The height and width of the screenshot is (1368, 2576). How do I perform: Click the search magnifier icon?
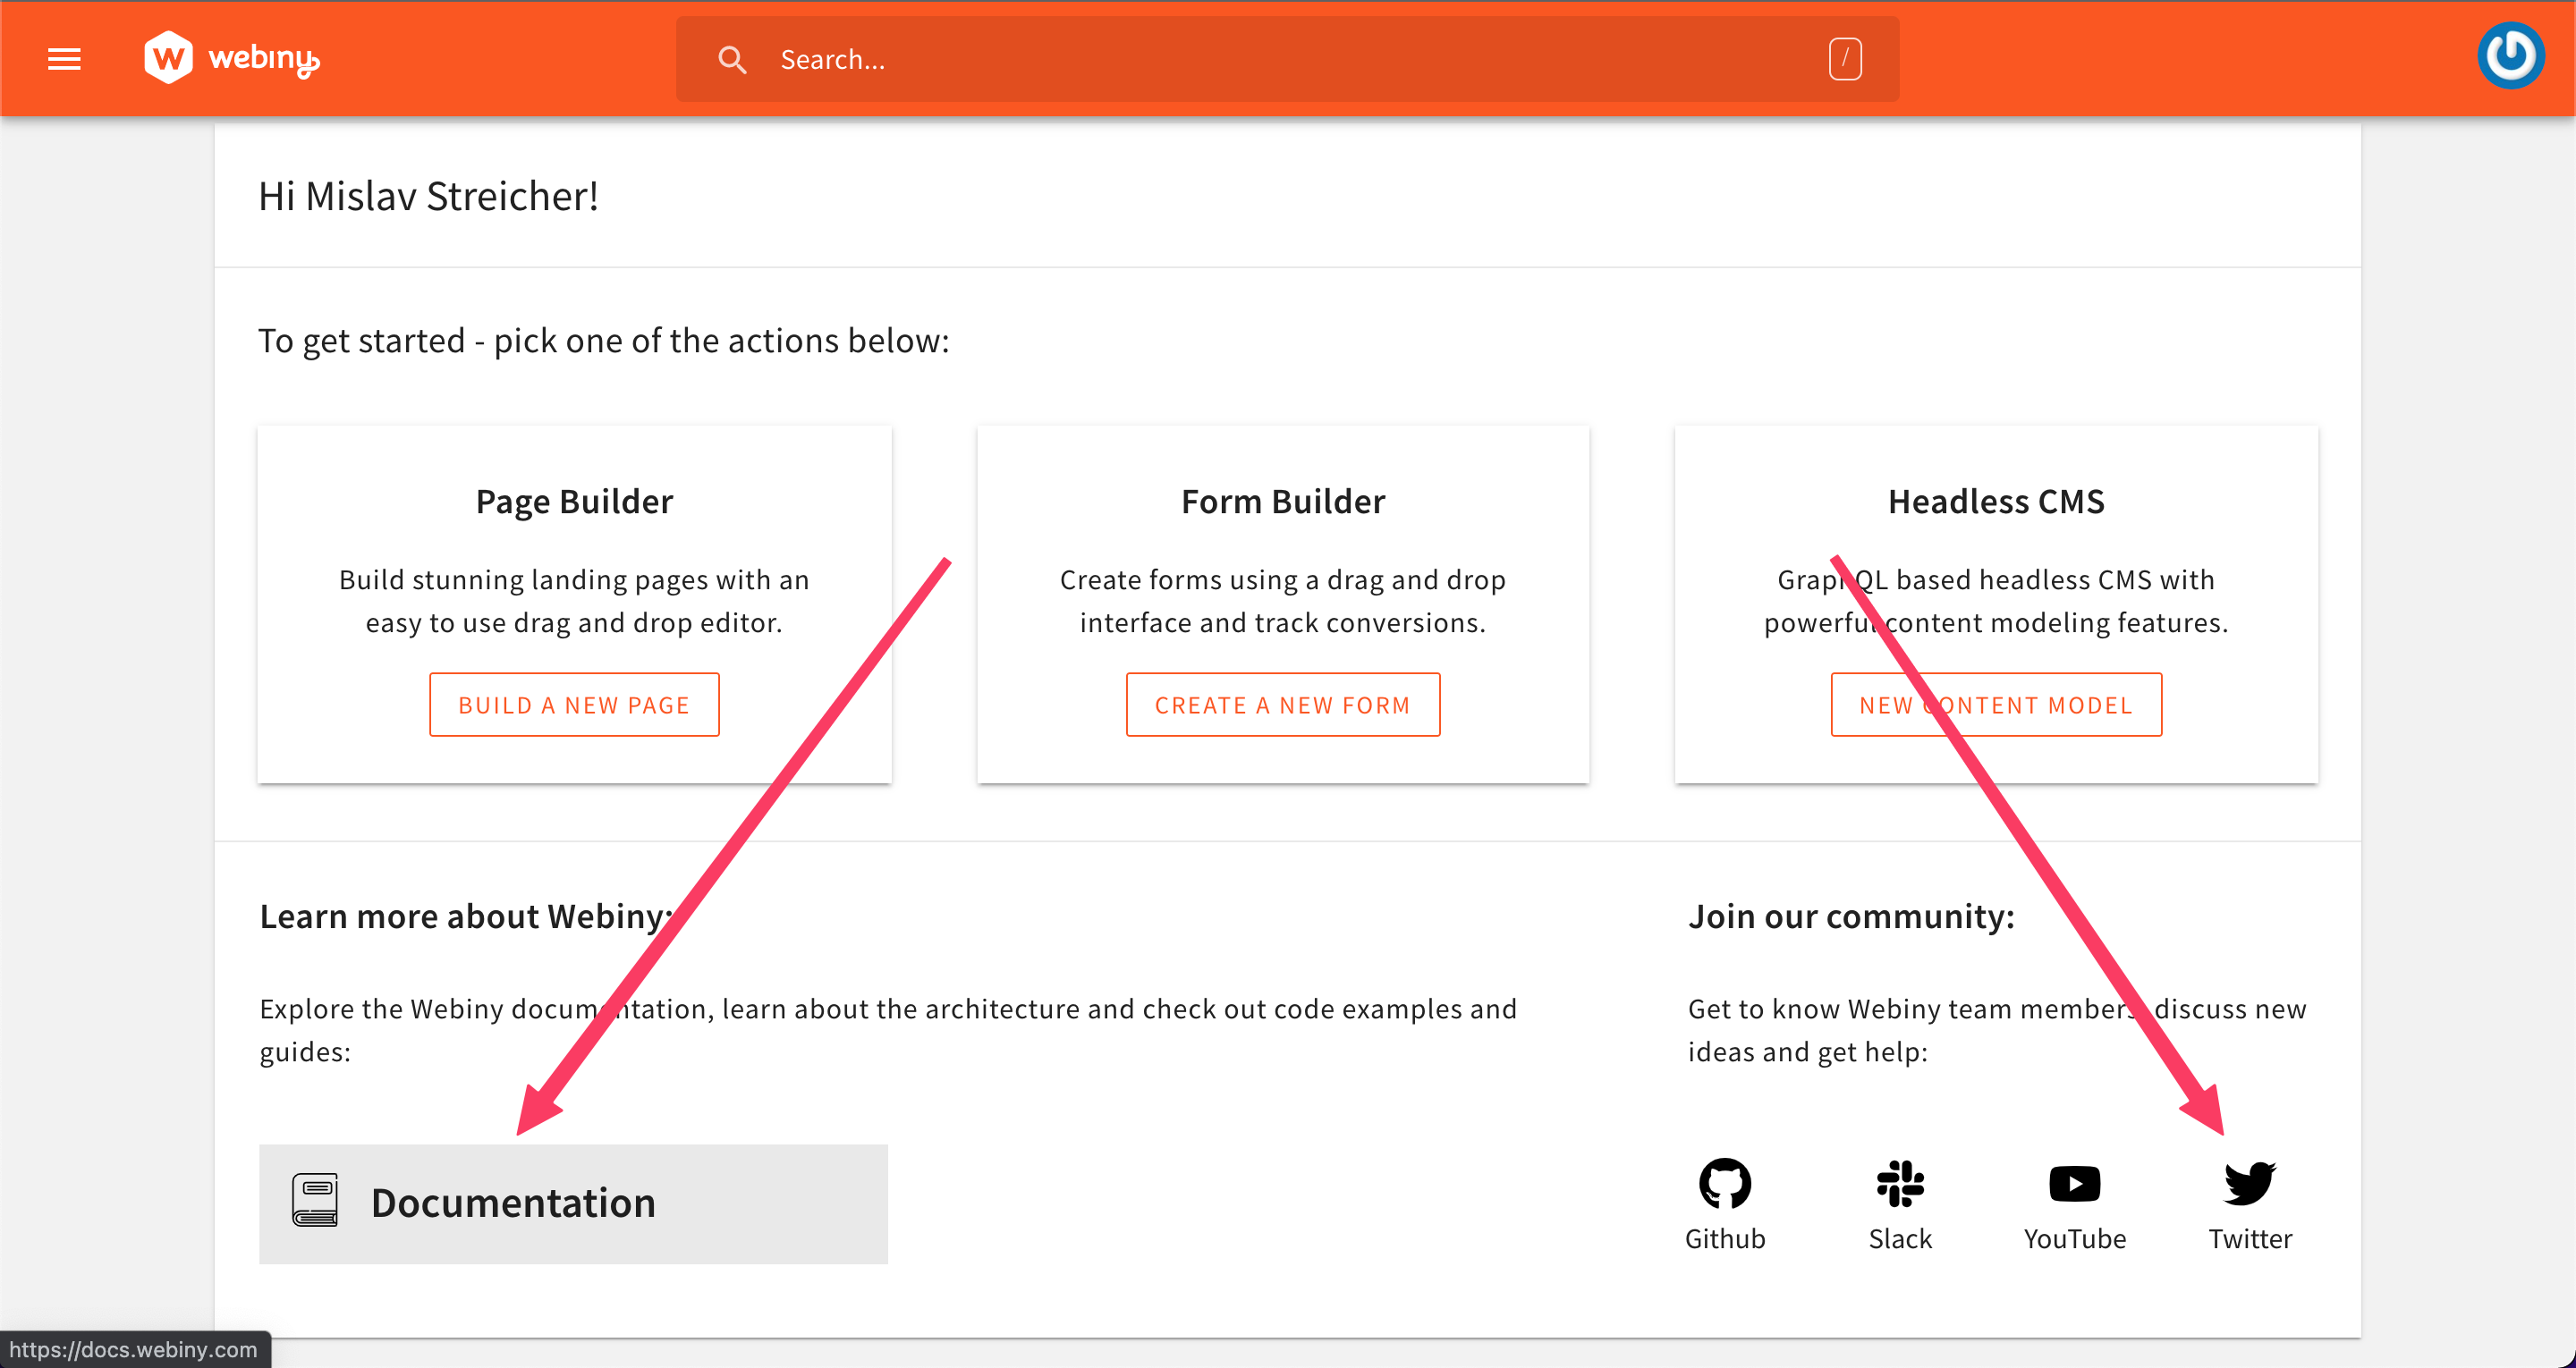(732, 59)
